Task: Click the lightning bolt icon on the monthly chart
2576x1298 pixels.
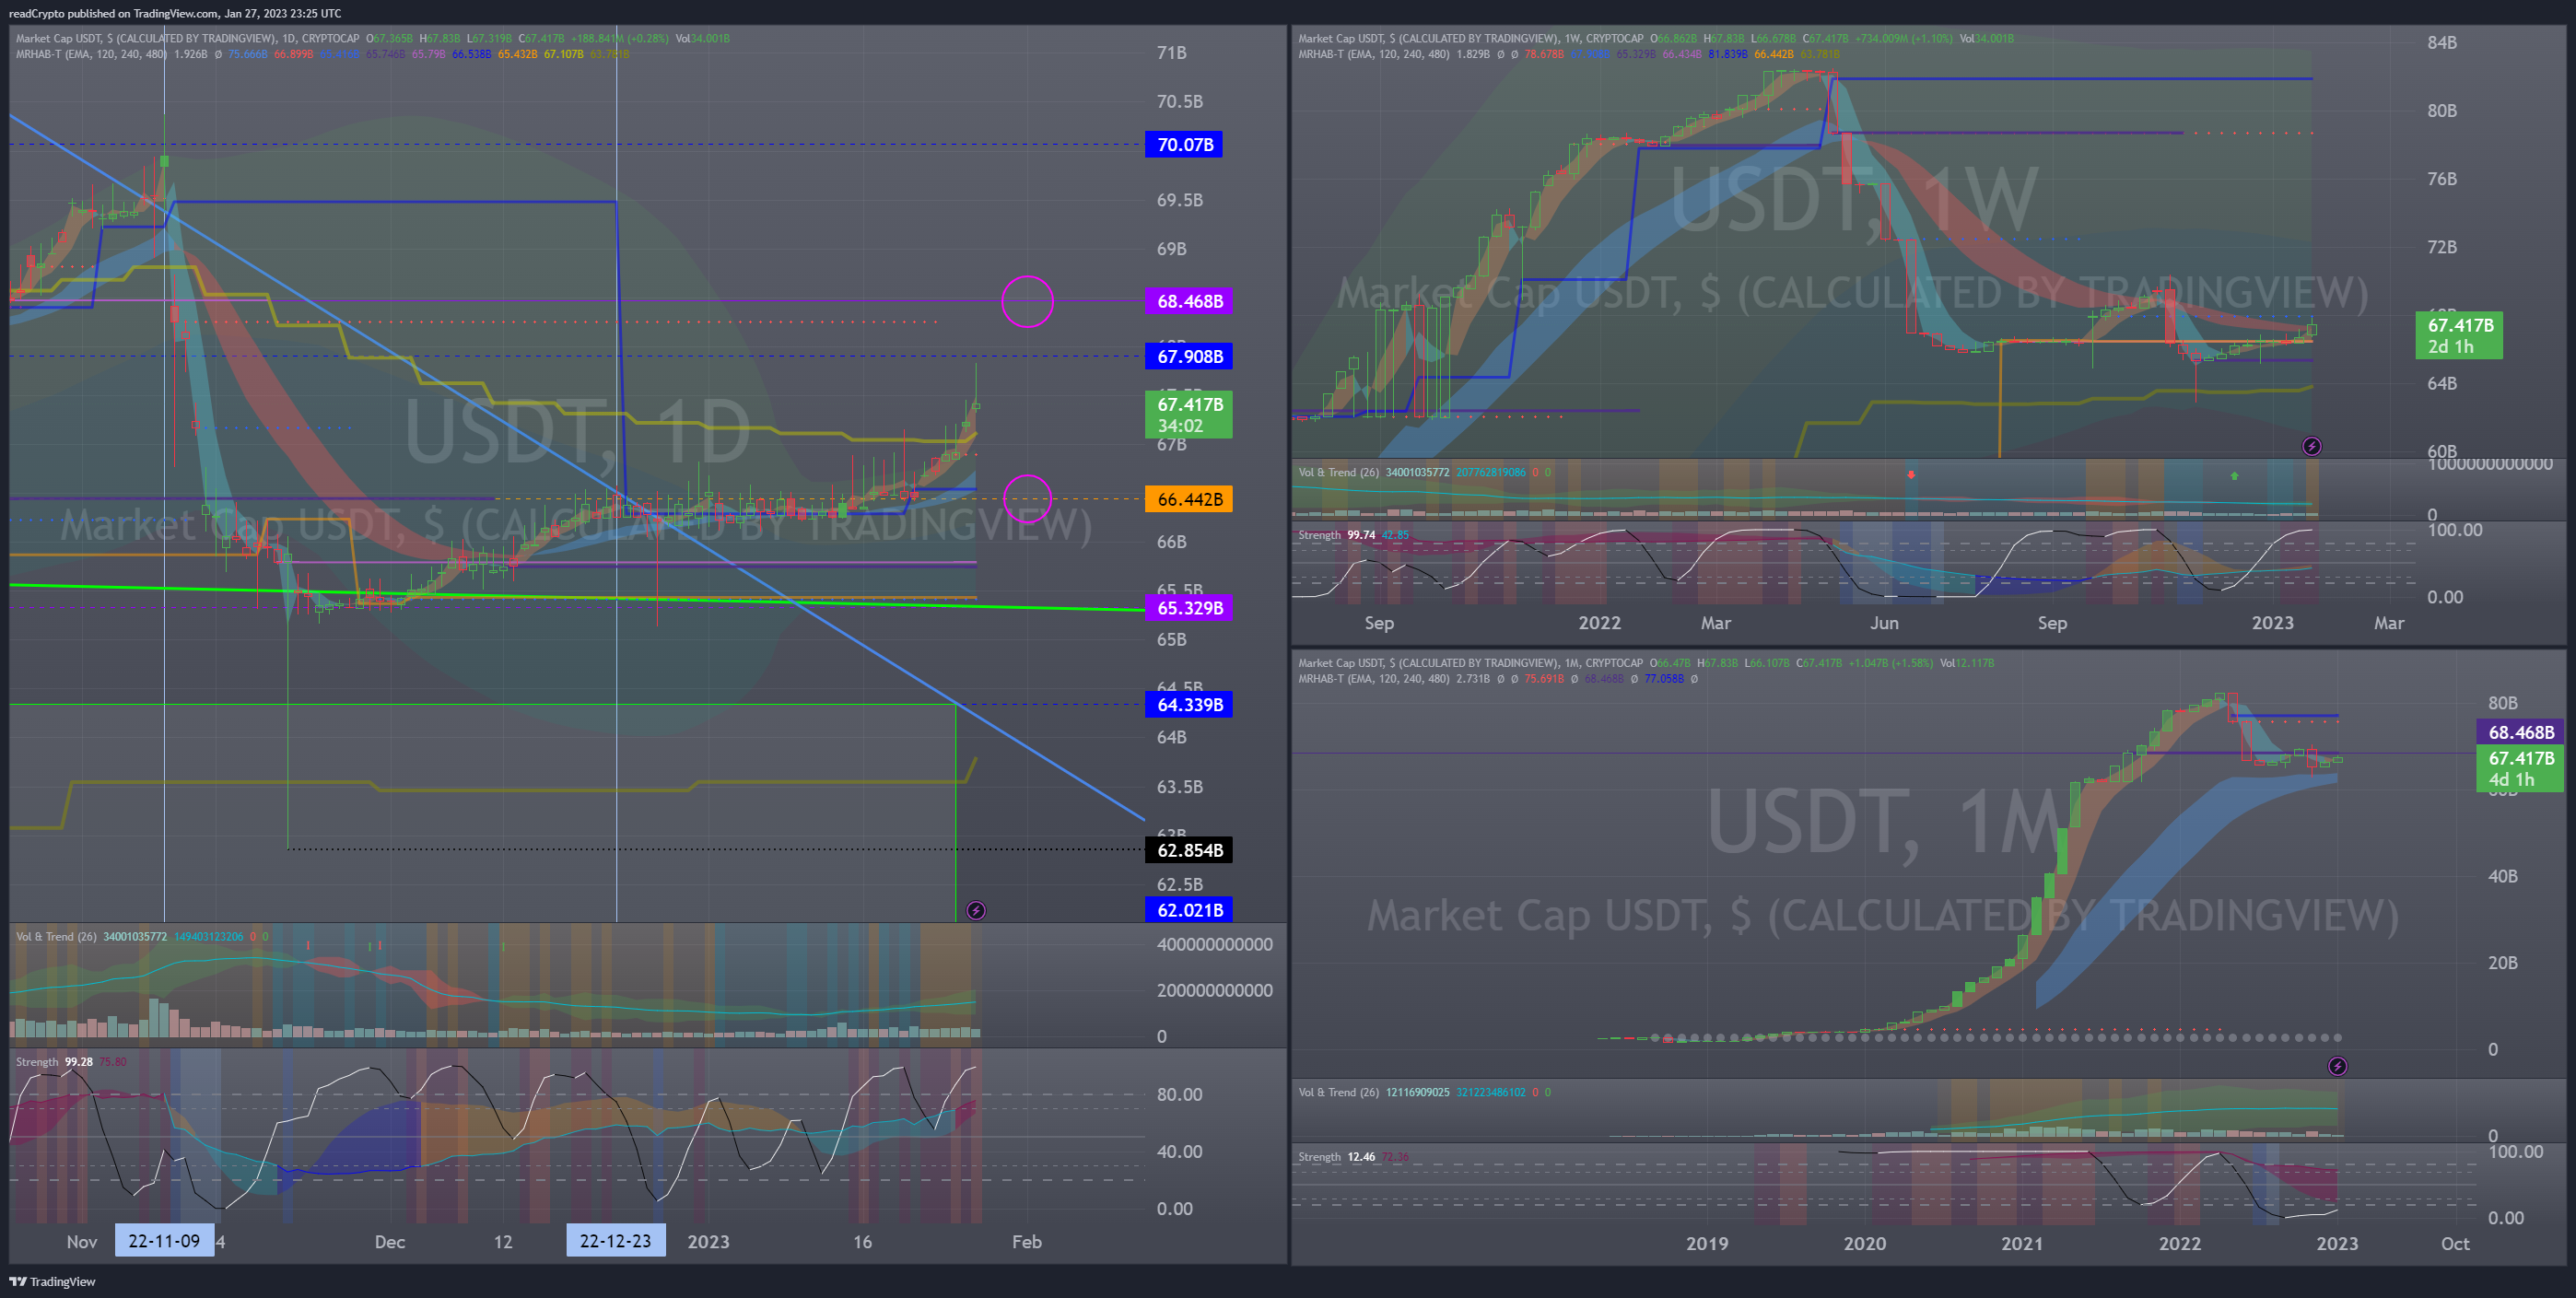Action: coord(2337,1066)
